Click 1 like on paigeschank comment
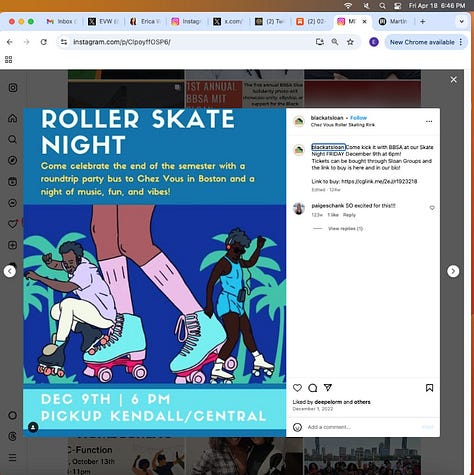Screen dimensions: 474x475 tap(333, 215)
